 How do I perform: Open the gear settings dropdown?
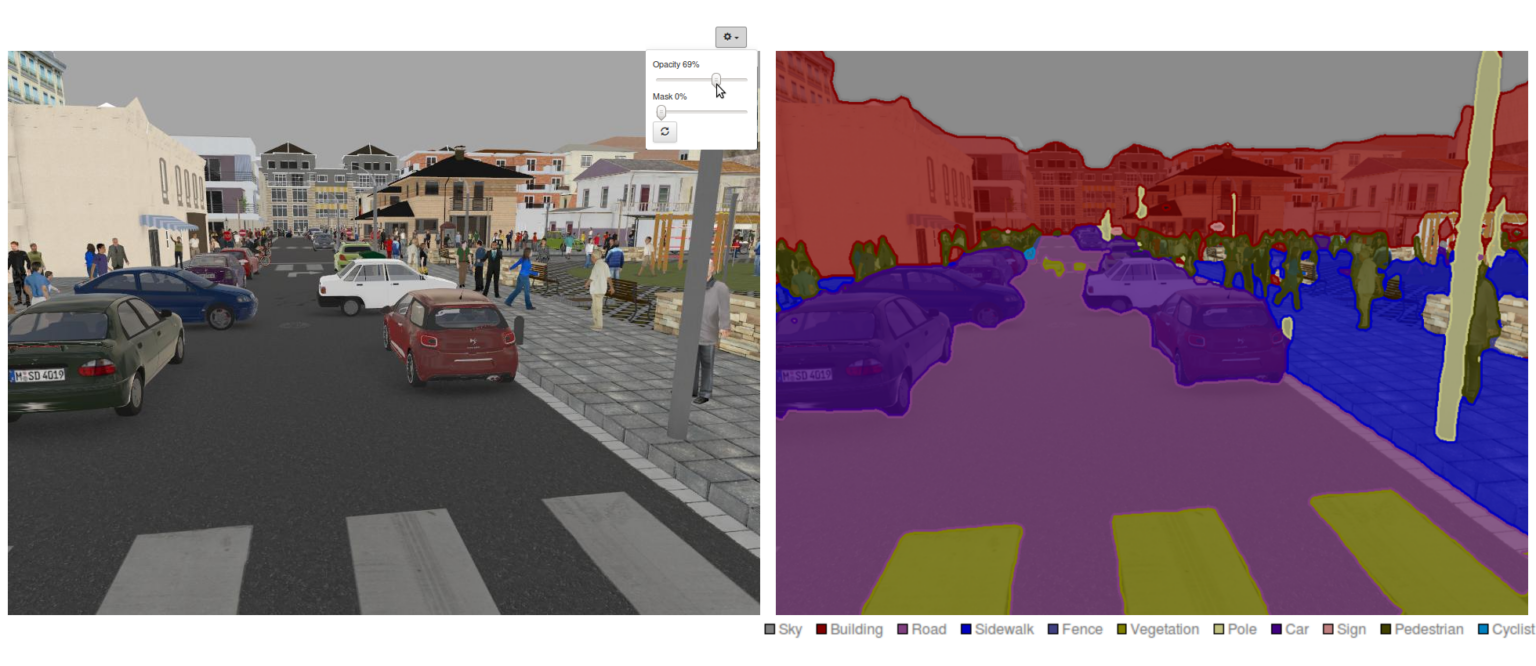pos(731,37)
